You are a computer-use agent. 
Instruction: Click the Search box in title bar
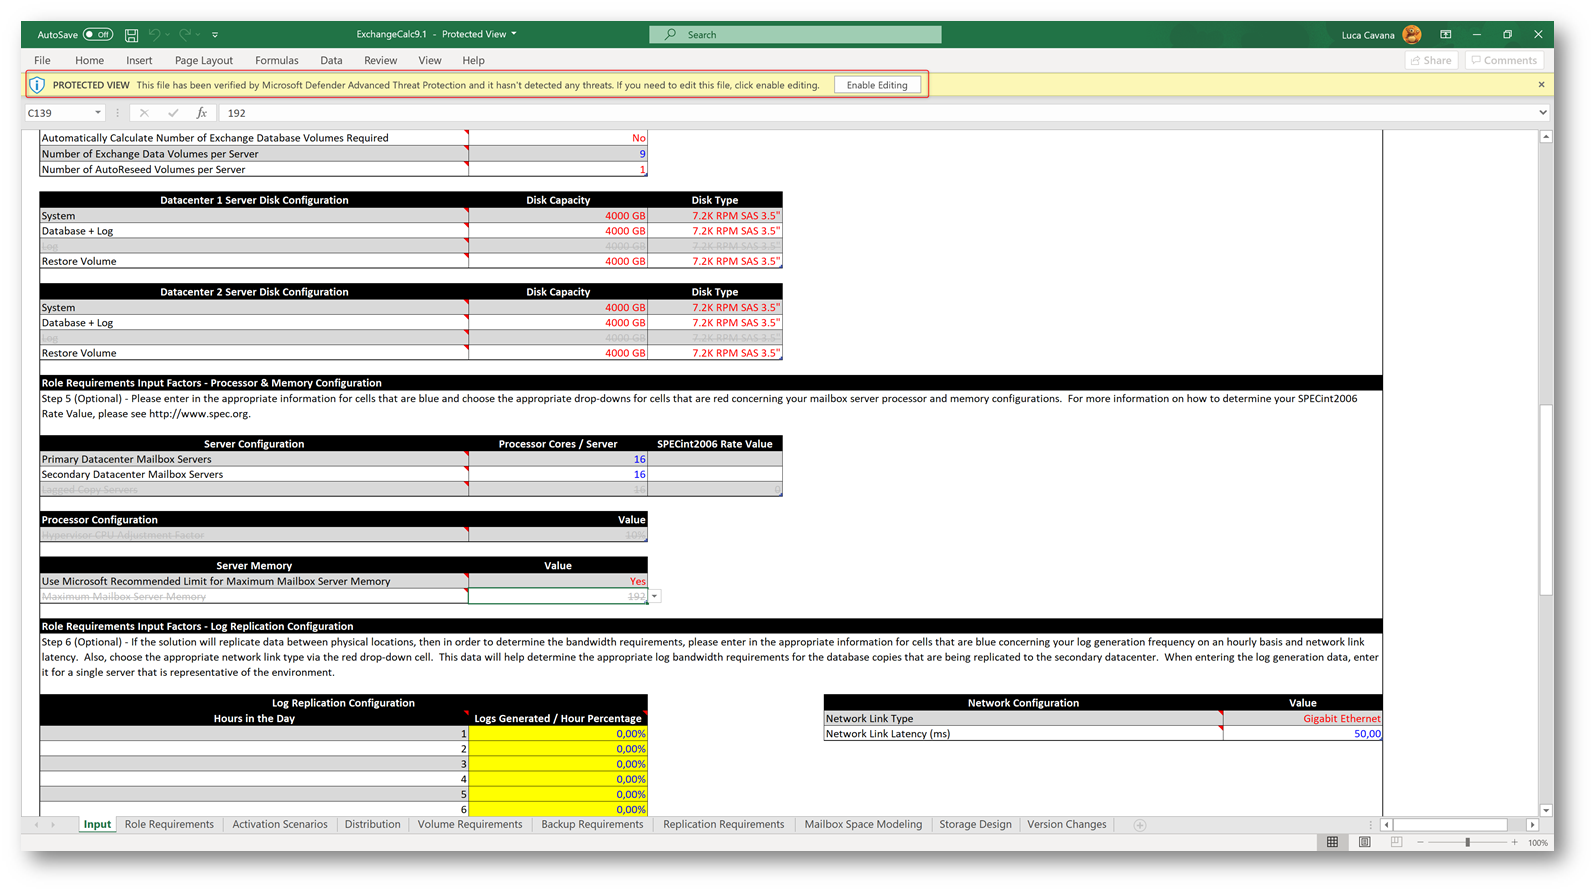pos(795,35)
